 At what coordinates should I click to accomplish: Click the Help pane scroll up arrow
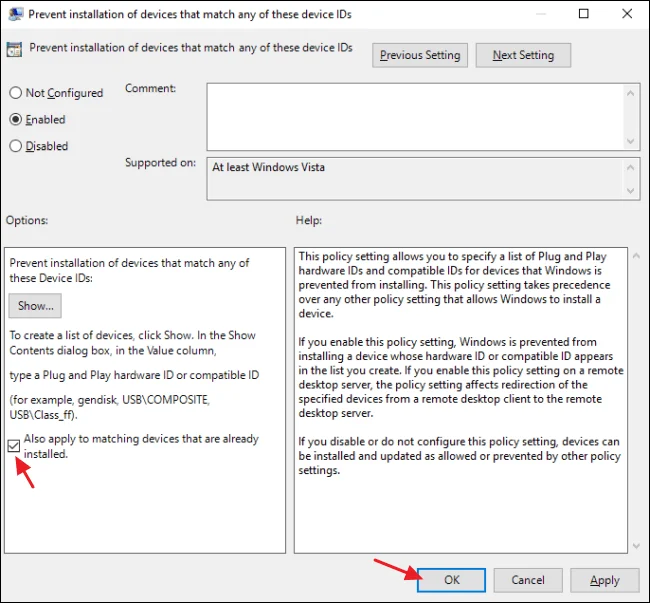click(x=637, y=256)
